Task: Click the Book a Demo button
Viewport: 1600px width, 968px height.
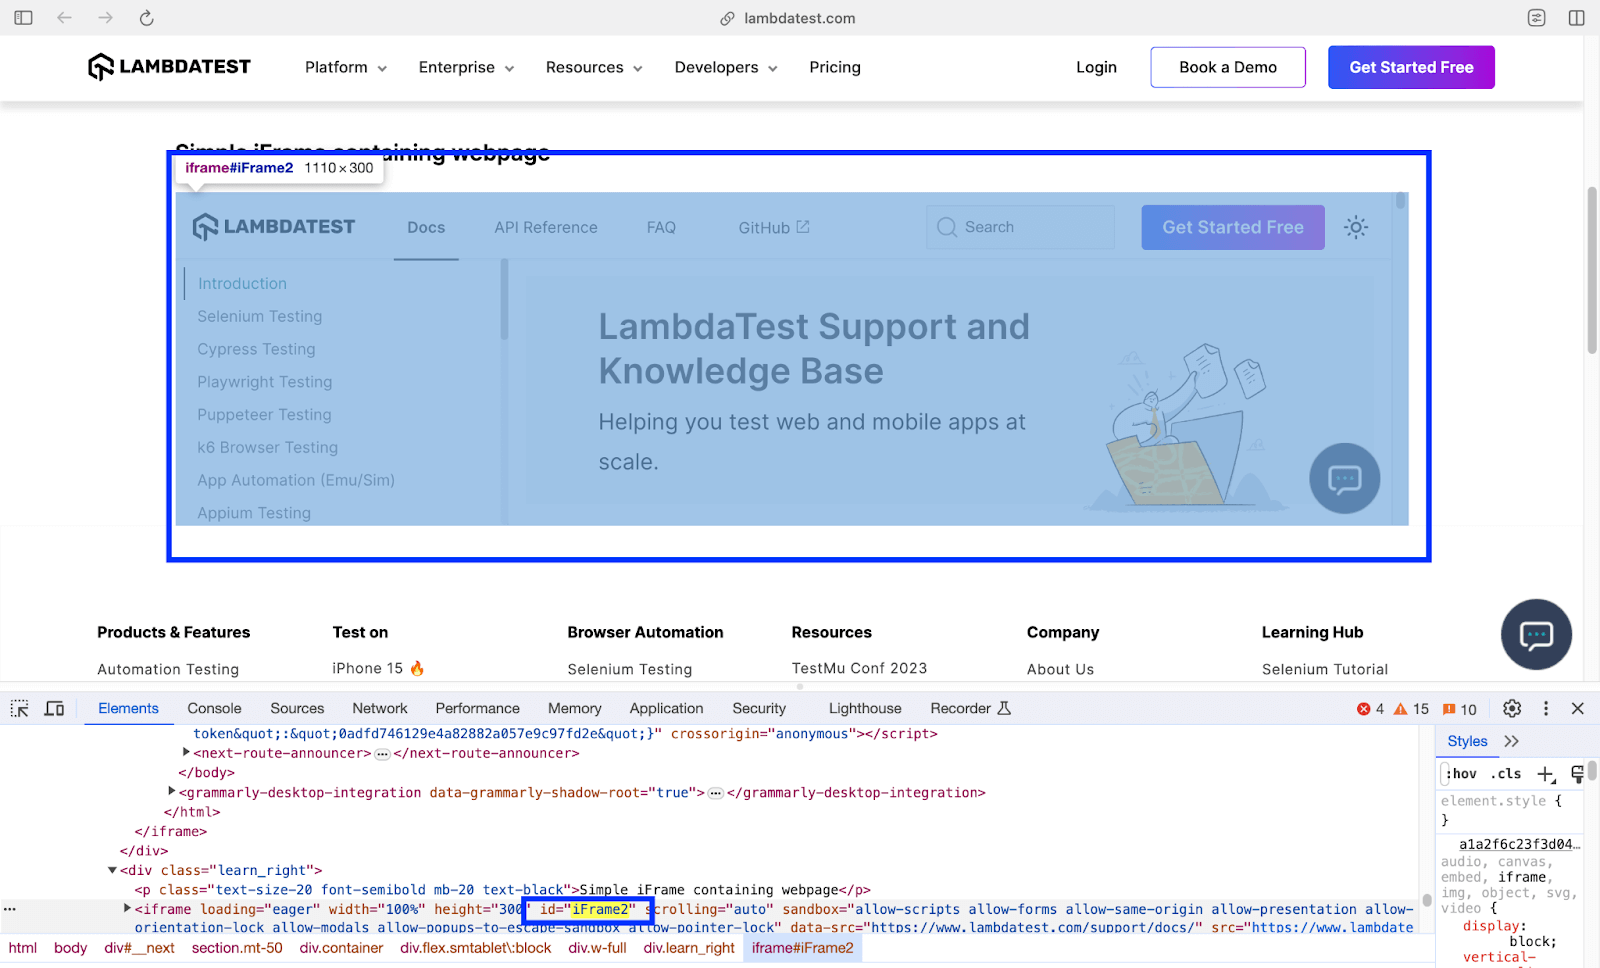Action: click(x=1227, y=67)
